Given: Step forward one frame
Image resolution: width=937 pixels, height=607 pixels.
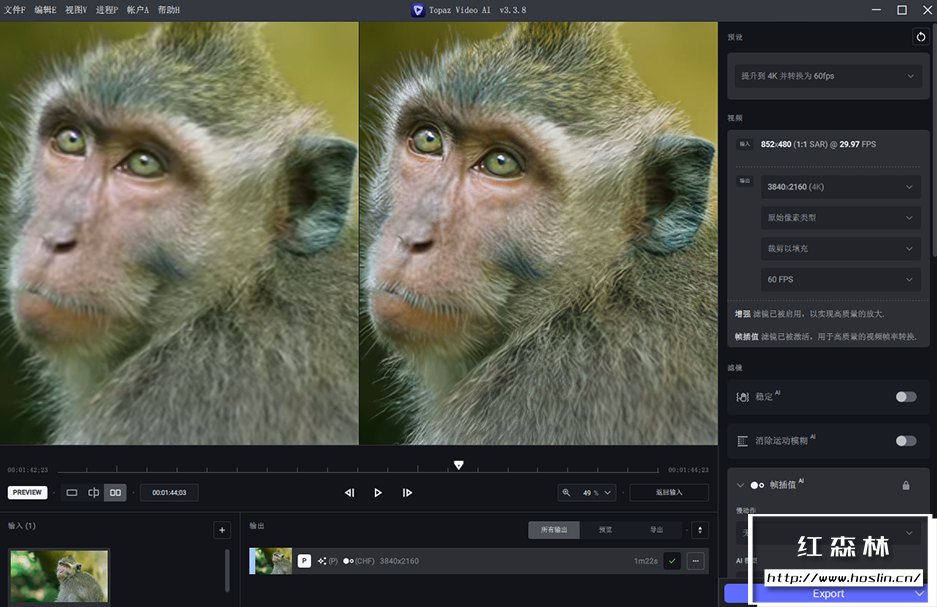Looking at the screenshot, I should (407, 493).
